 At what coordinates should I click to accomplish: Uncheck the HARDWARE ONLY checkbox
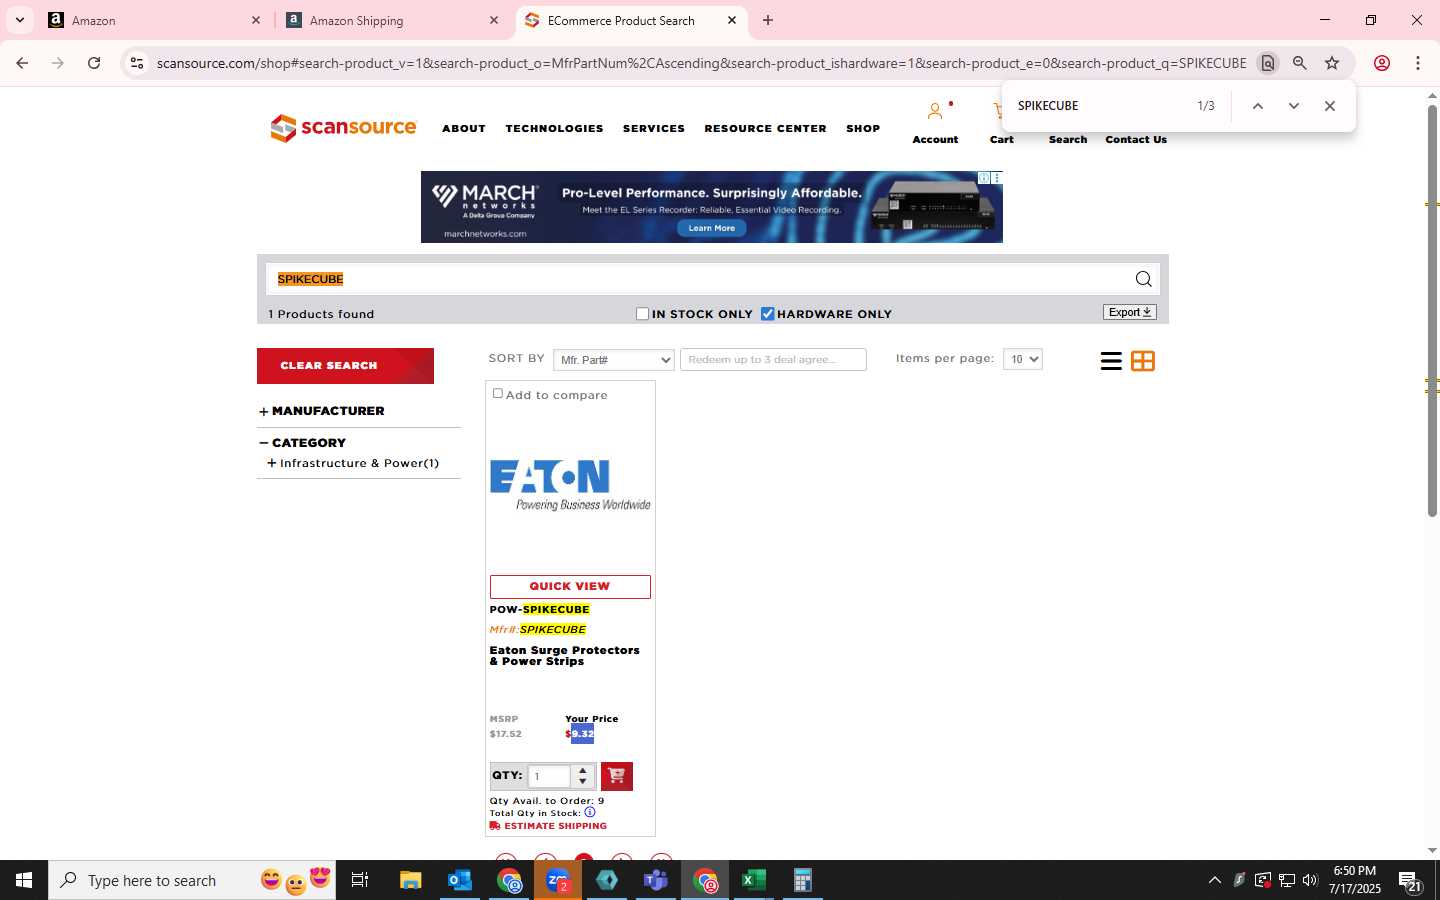point(767,314)
